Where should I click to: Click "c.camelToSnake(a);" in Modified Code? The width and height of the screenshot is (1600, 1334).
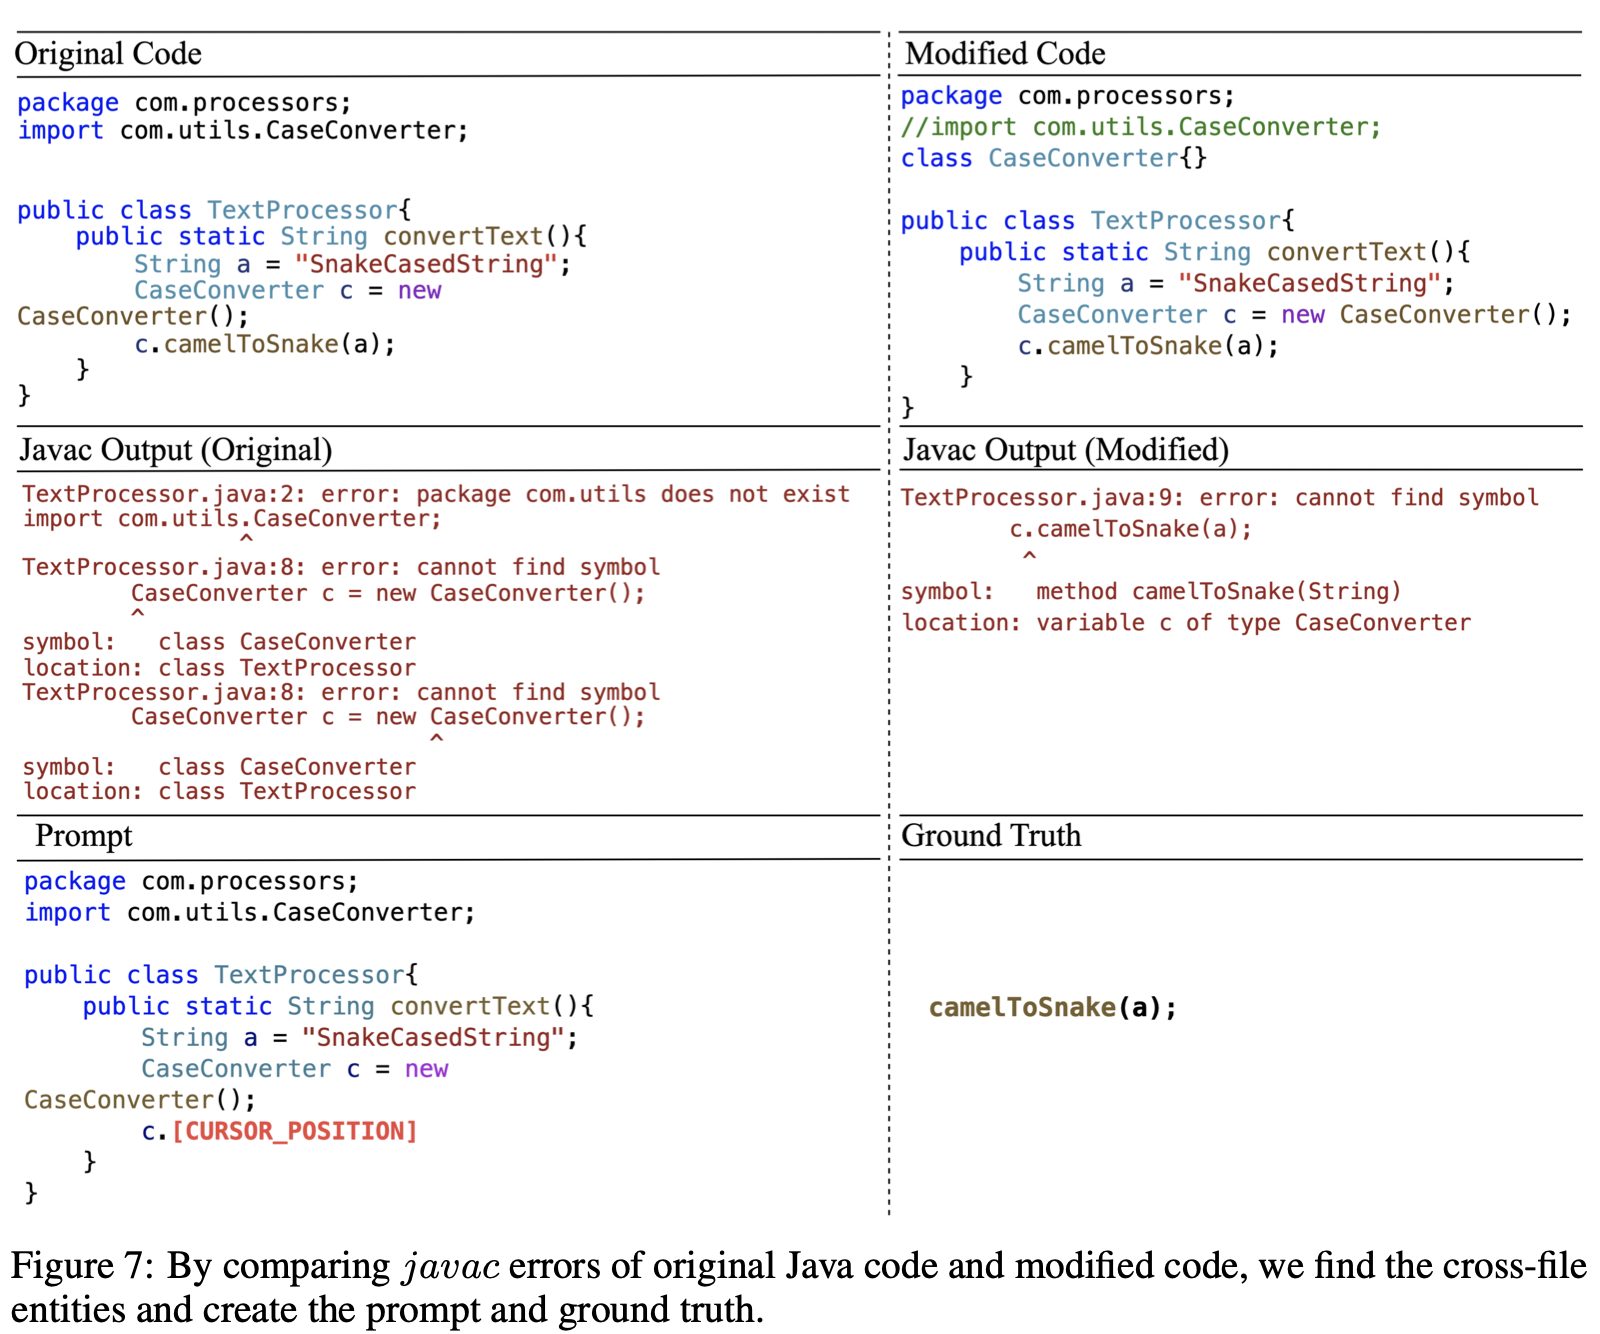click(x=1148, y=346)
